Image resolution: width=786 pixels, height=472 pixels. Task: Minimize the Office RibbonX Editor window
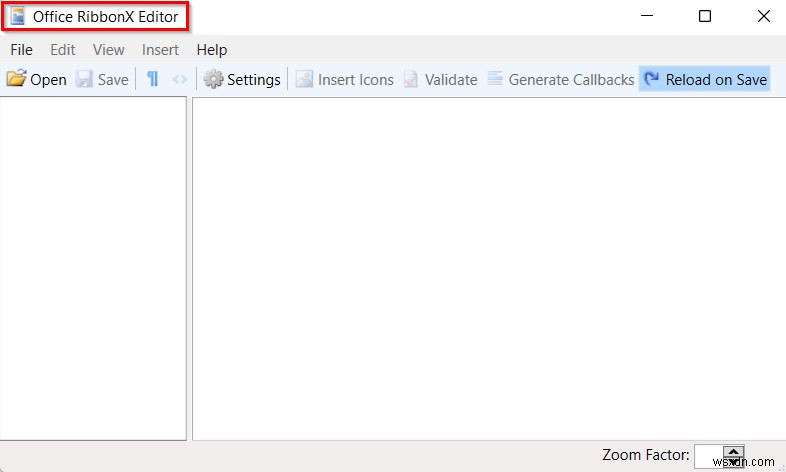click(x=647, y=16)
